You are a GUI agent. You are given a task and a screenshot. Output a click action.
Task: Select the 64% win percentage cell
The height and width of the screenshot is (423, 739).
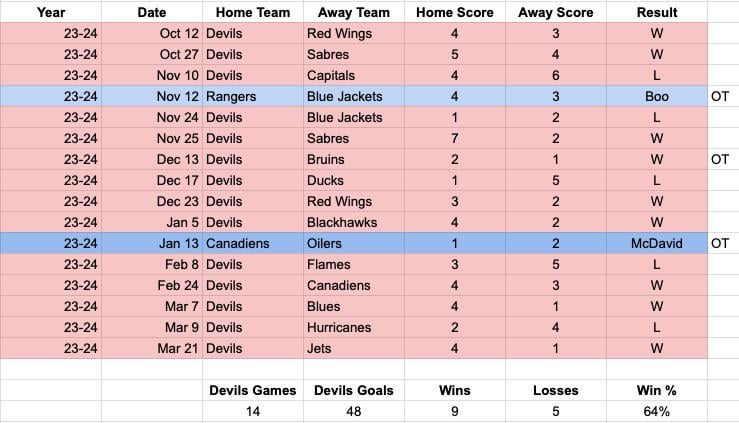pos(657,411)
